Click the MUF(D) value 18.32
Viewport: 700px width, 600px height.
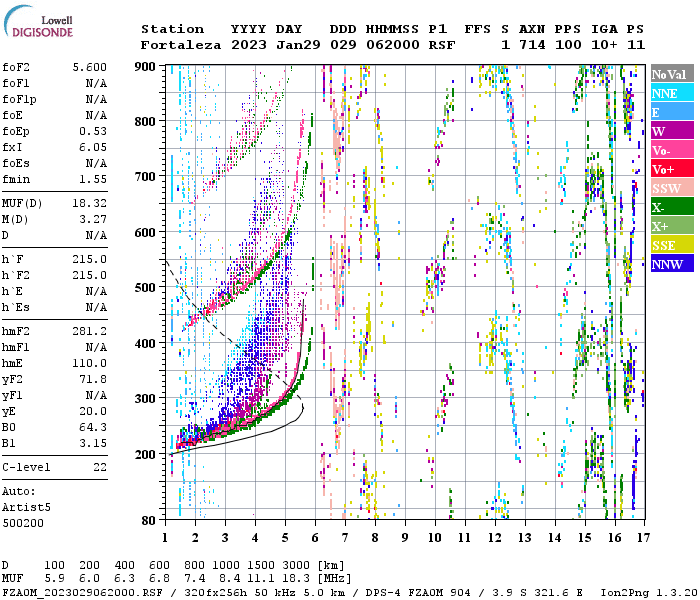tap(90, 204)
